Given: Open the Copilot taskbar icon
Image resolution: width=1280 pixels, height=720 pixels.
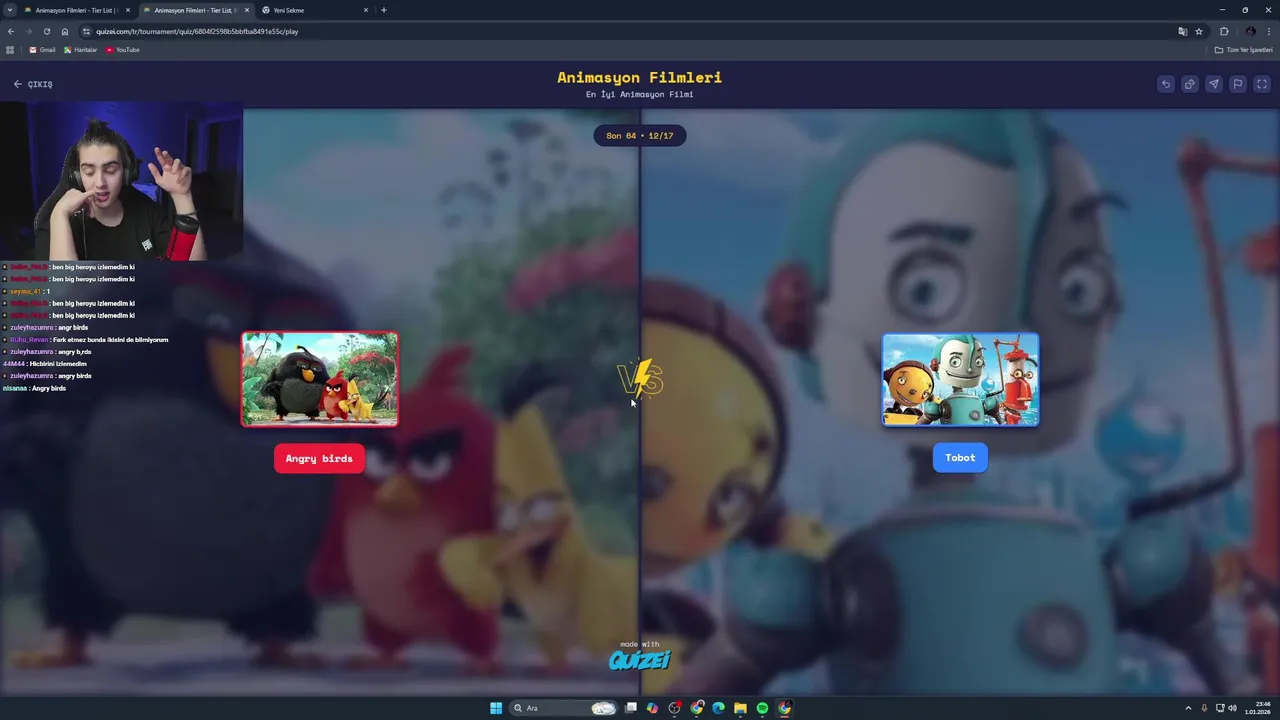Looking at the screenshot, I should coord(653,708).
